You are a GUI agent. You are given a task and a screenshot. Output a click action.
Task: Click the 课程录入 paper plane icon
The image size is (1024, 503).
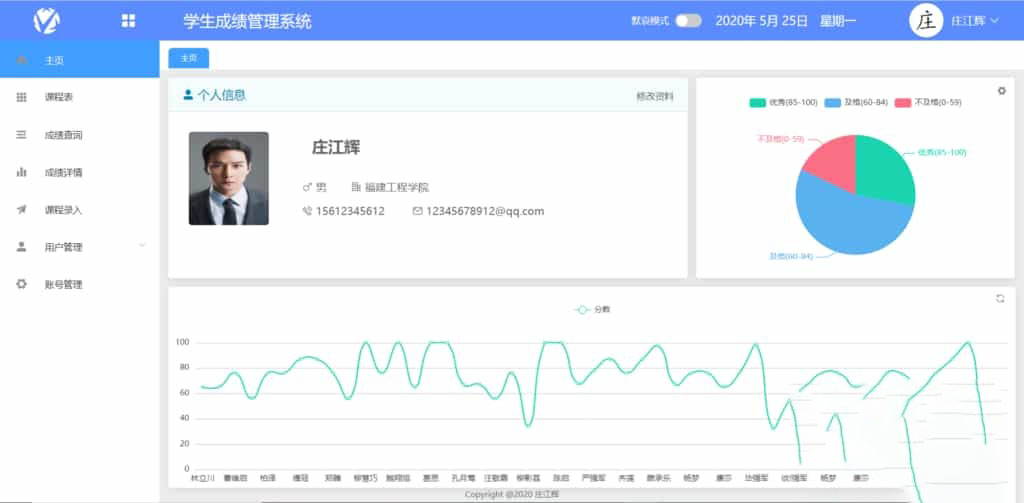point(22,210)
